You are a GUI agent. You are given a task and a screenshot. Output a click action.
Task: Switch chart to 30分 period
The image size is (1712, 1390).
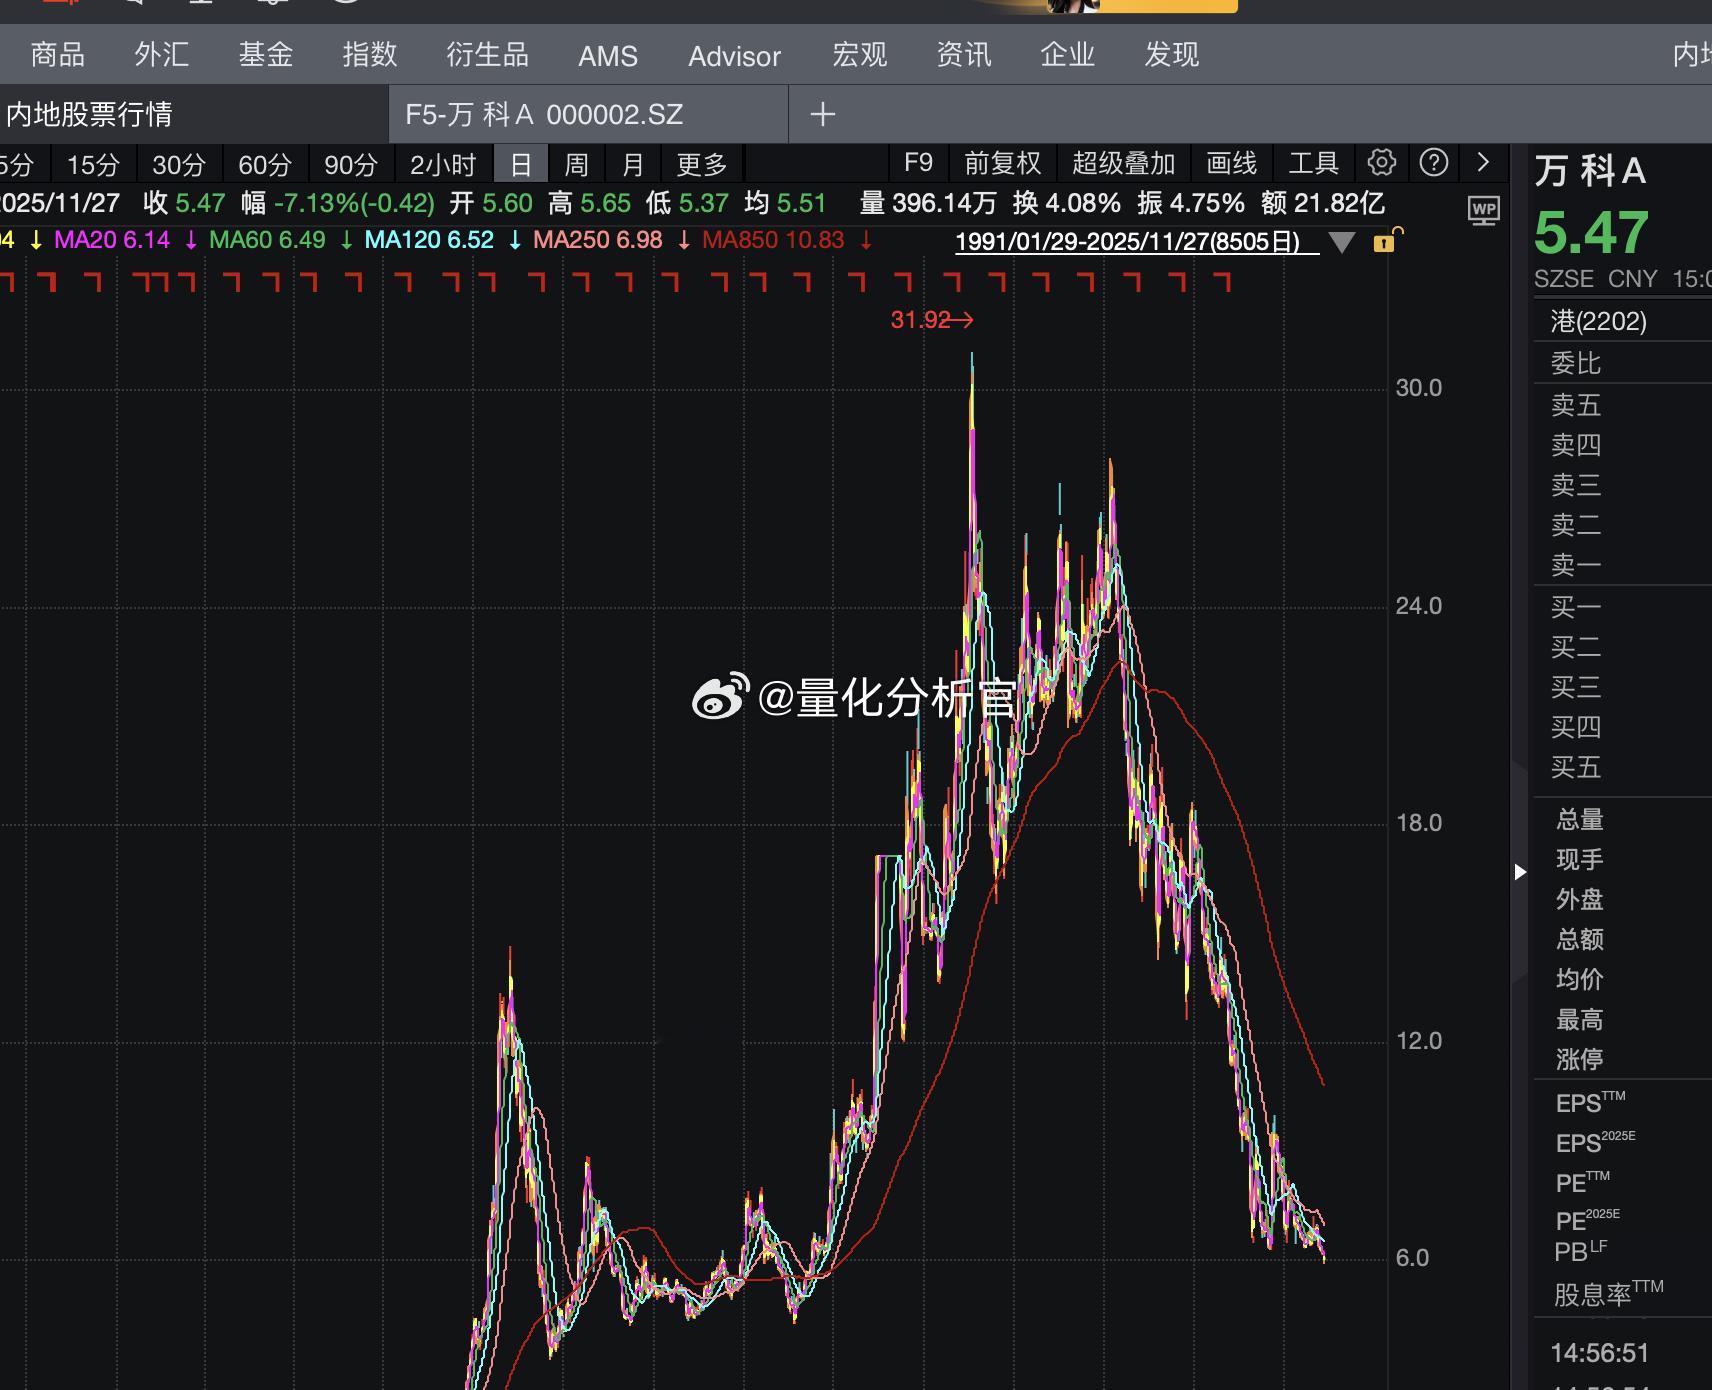(x=179, y=164)
